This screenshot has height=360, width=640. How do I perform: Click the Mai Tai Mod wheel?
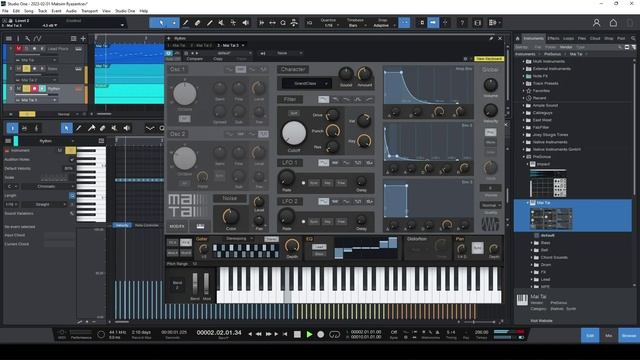207,283
